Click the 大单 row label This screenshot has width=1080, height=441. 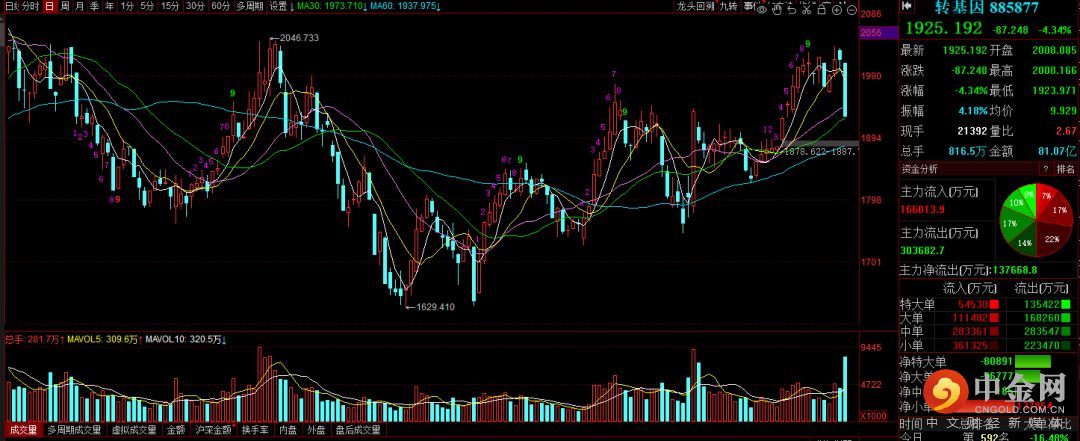coord(913,318)
